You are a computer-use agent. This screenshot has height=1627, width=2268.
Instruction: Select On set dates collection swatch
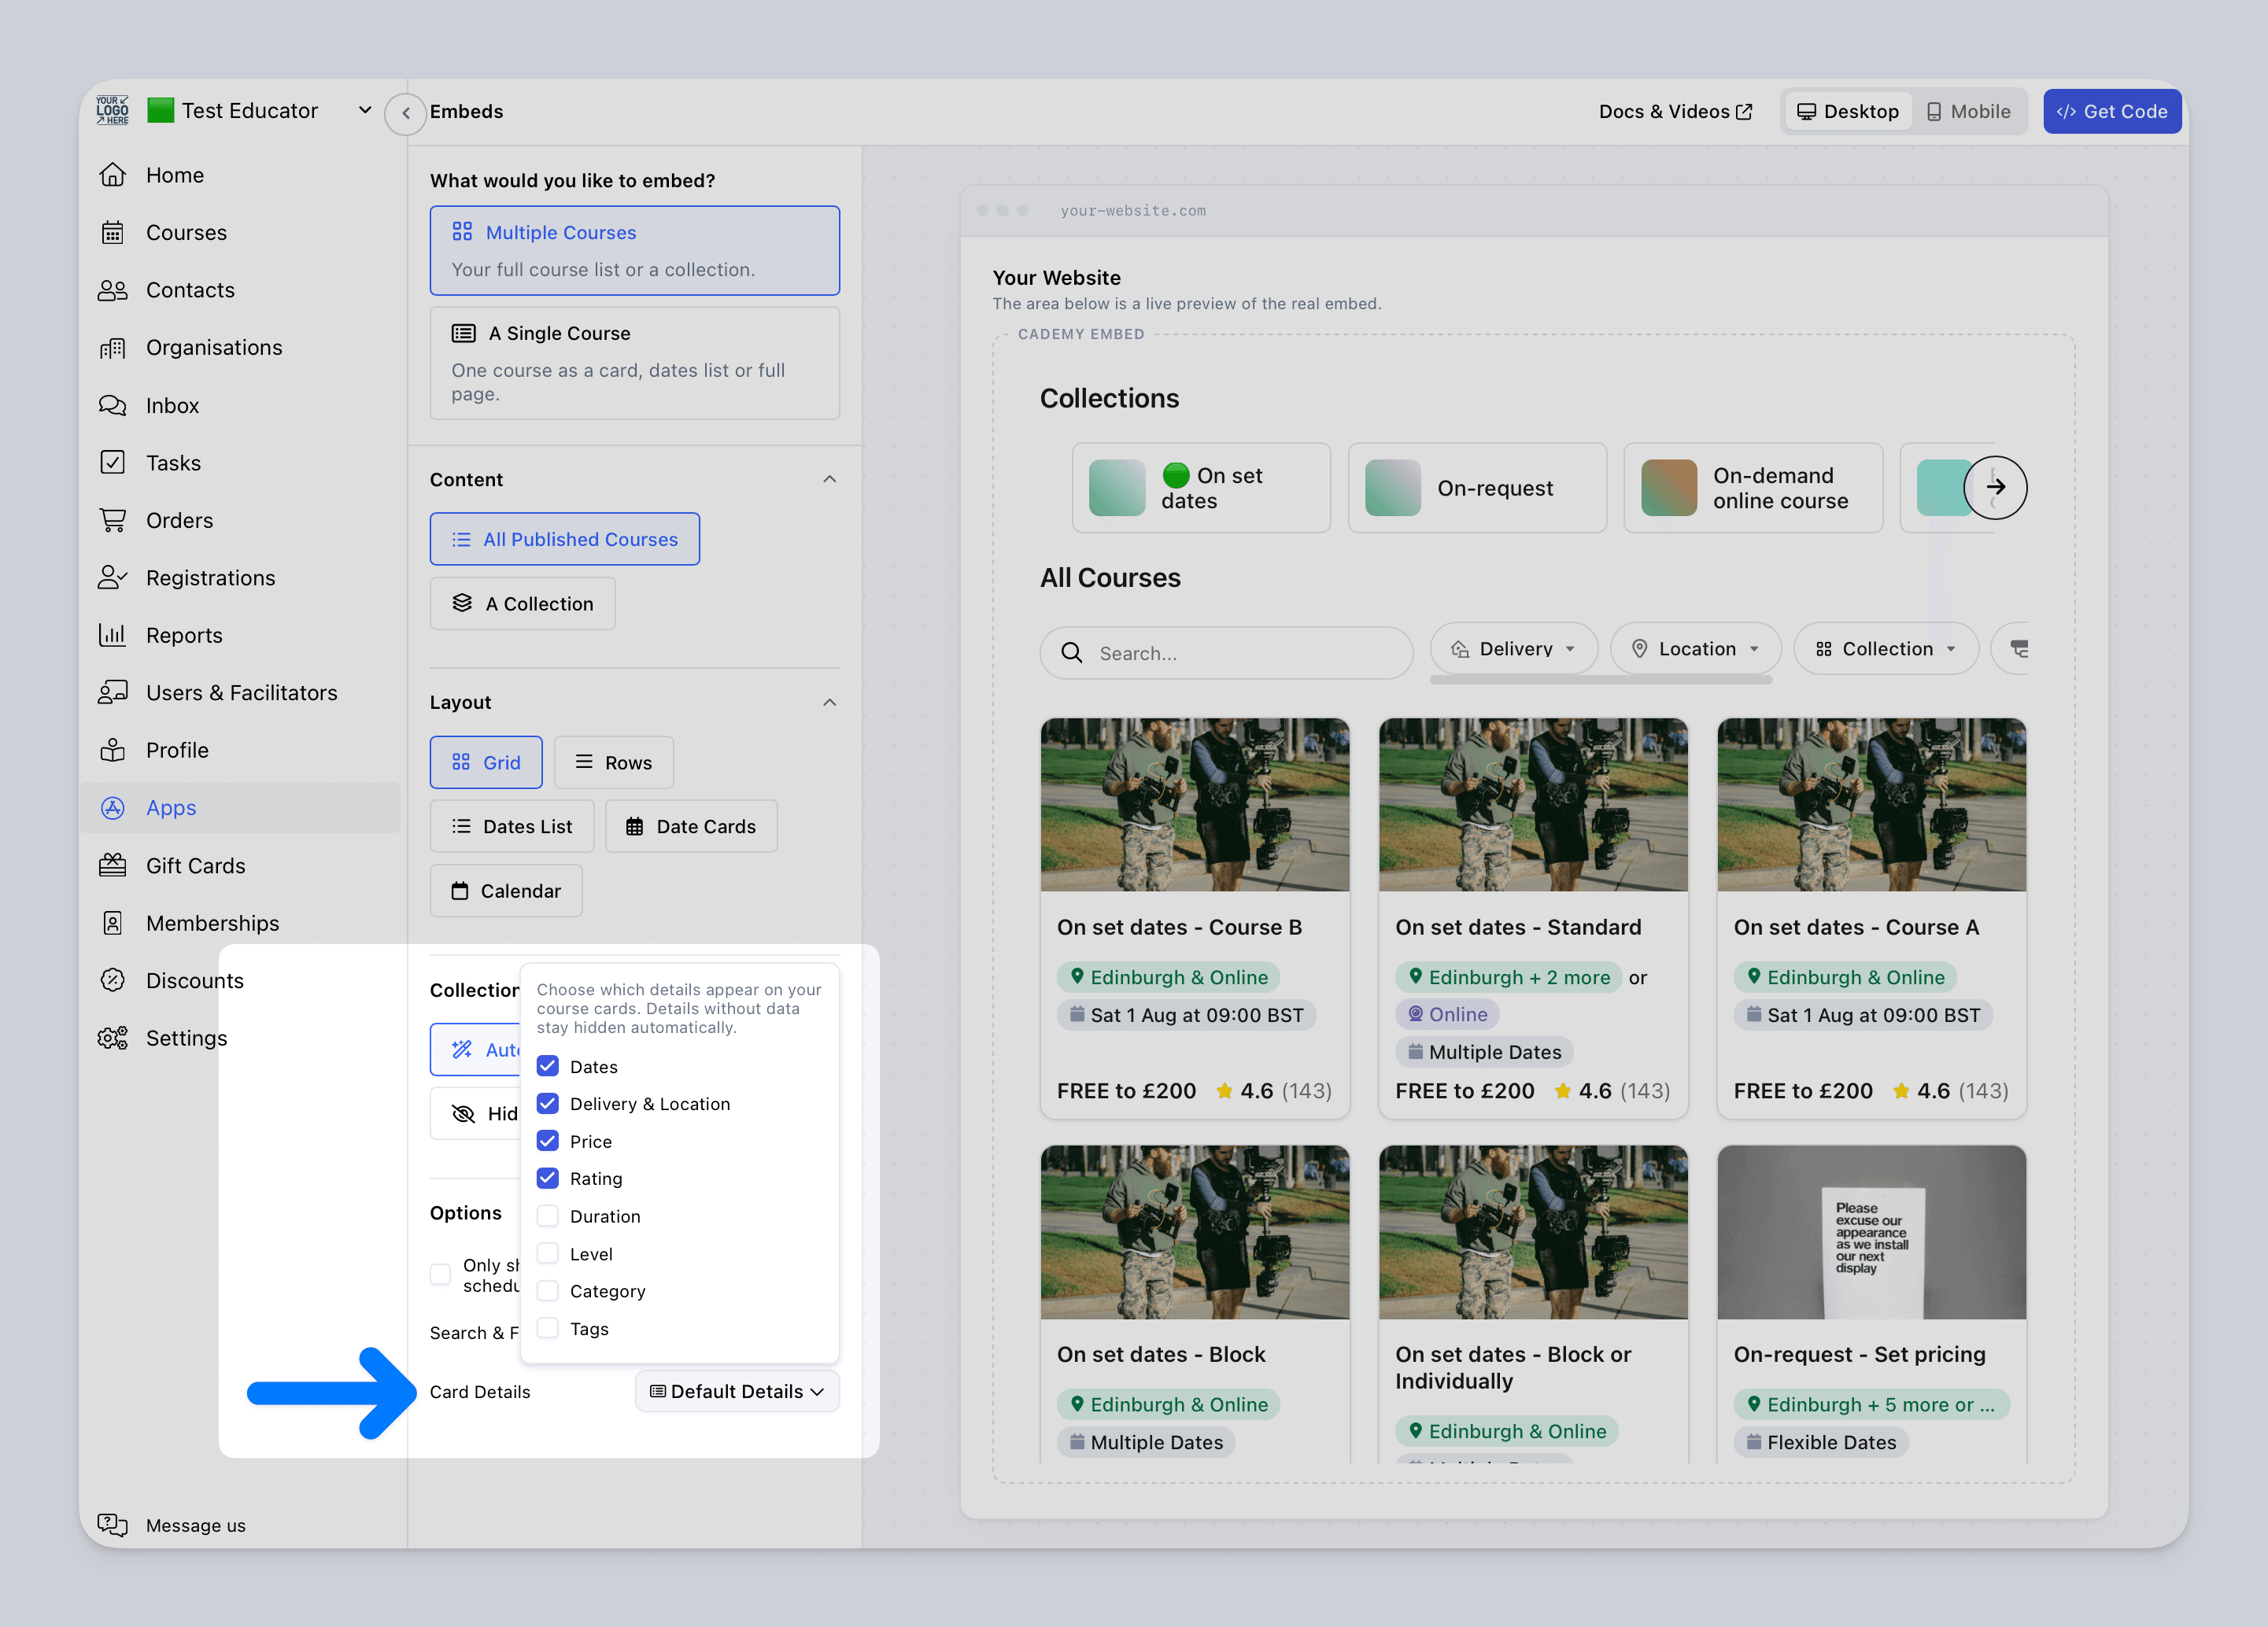(x=1117, y=488)
